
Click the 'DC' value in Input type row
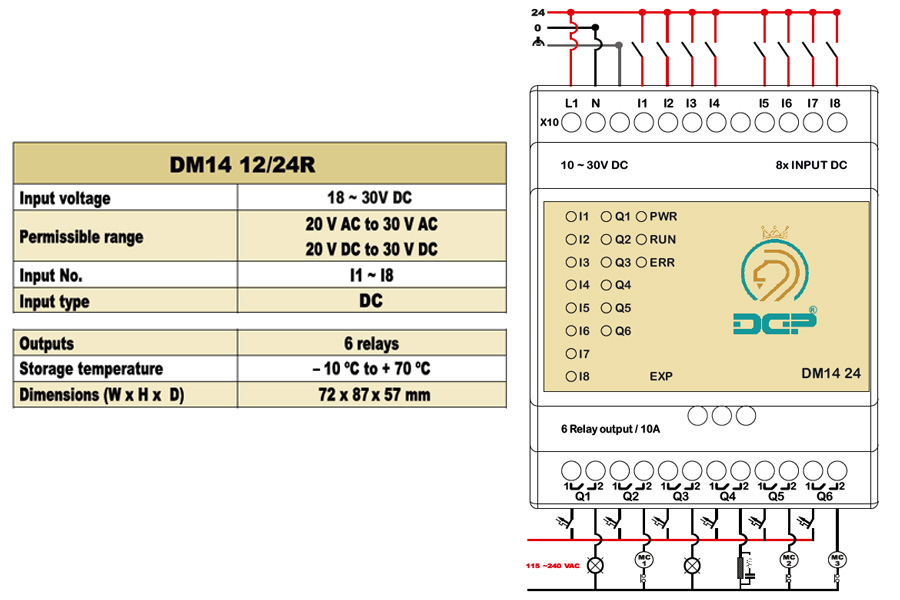tap(371, 301)
